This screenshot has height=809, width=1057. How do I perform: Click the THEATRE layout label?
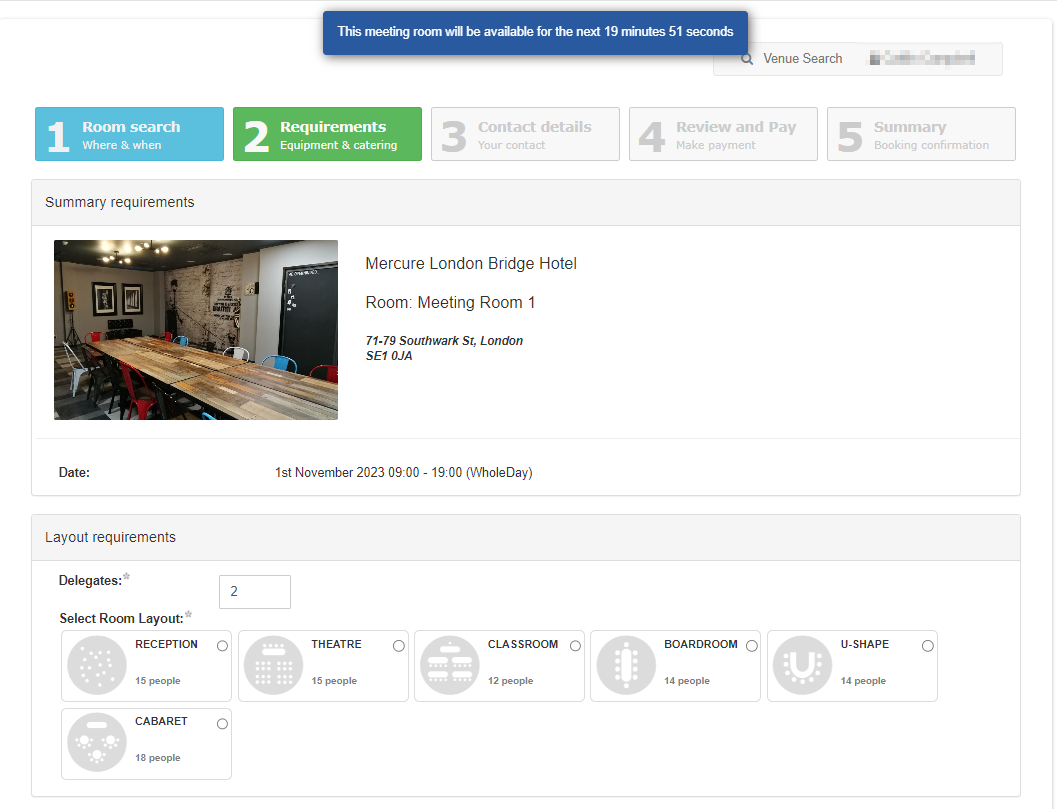click(x=336, y=645)
